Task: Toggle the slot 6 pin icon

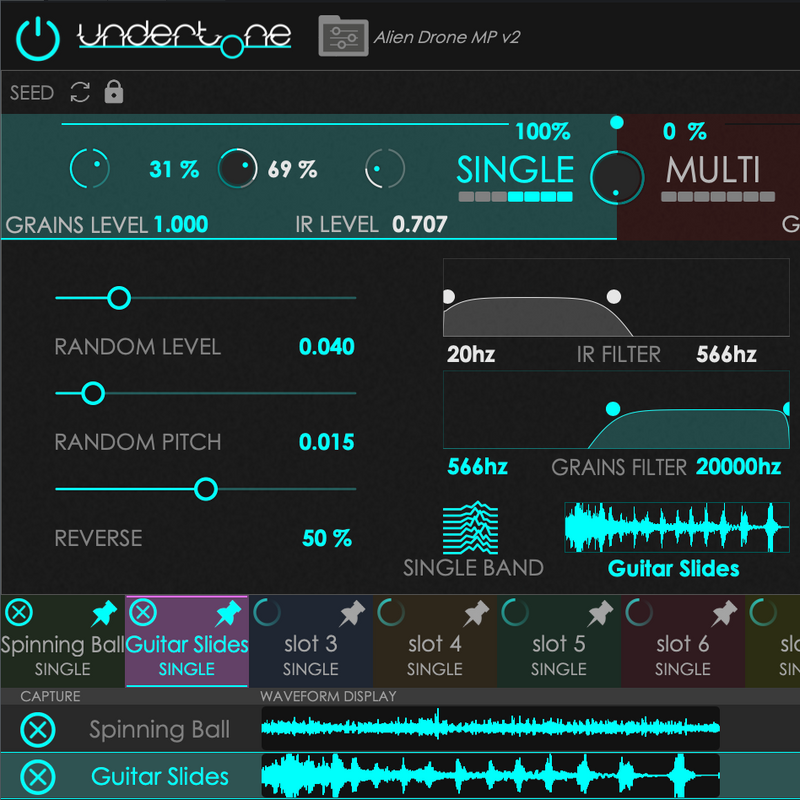Action: click(723, 613)
